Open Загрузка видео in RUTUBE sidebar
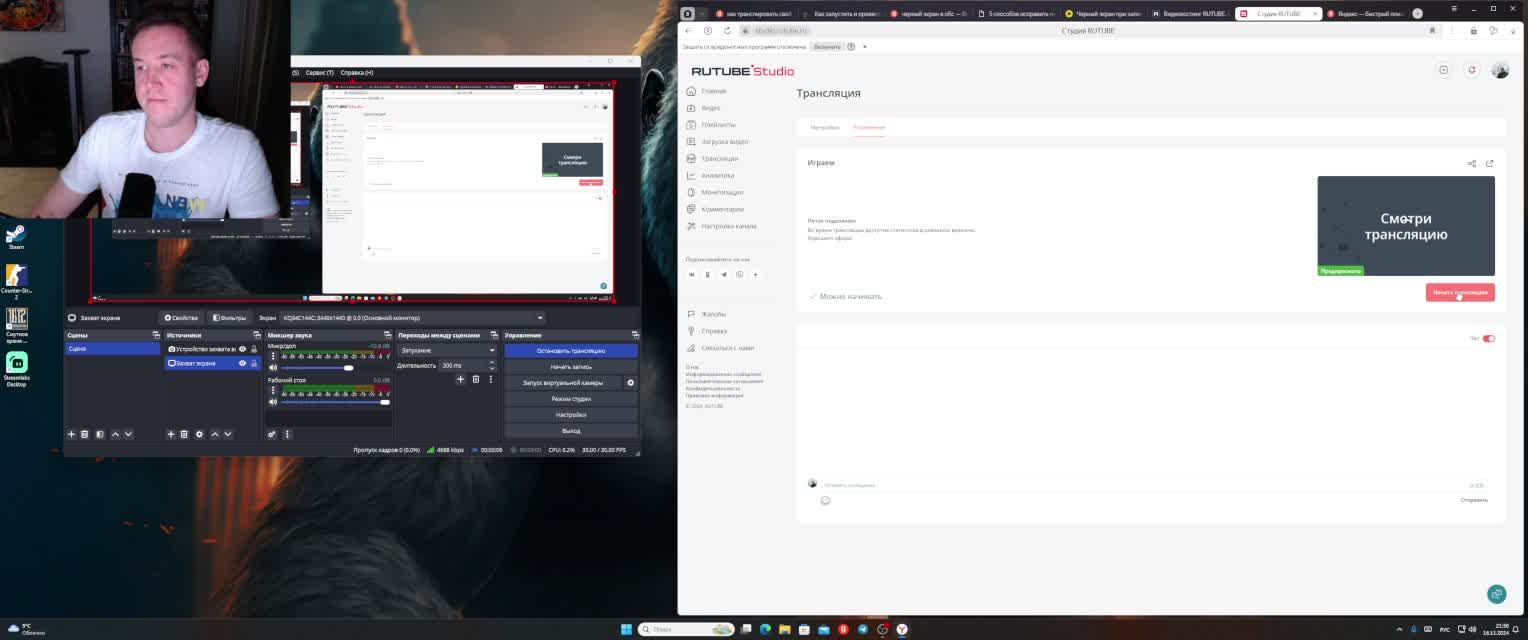The image size is (1528, 640). tap(724, 142)
